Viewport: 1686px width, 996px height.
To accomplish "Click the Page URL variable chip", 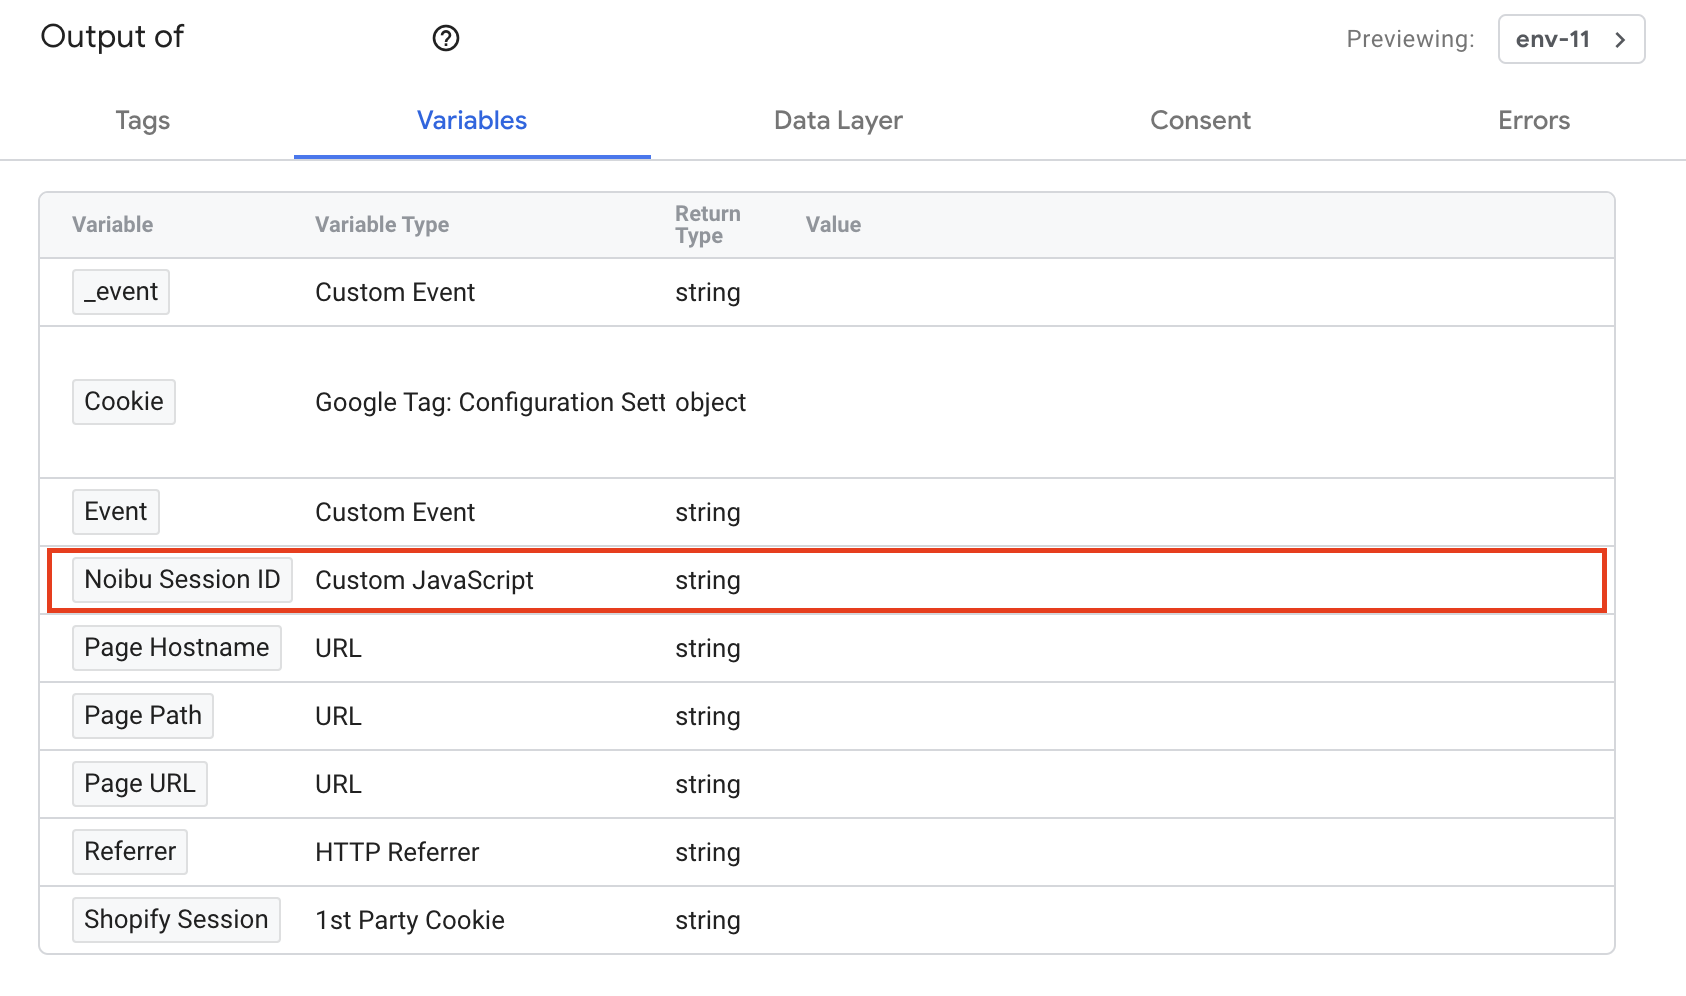I will point(140,784).
